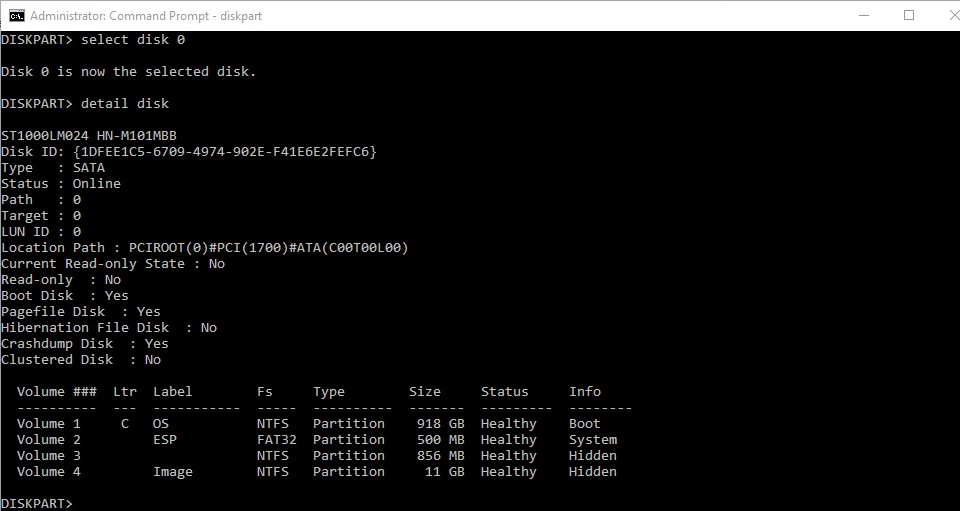The height and width of the screenshot is (511, 960).
Task: Click the 'Volume 2' row name
Action: click(x=49, y=439)
